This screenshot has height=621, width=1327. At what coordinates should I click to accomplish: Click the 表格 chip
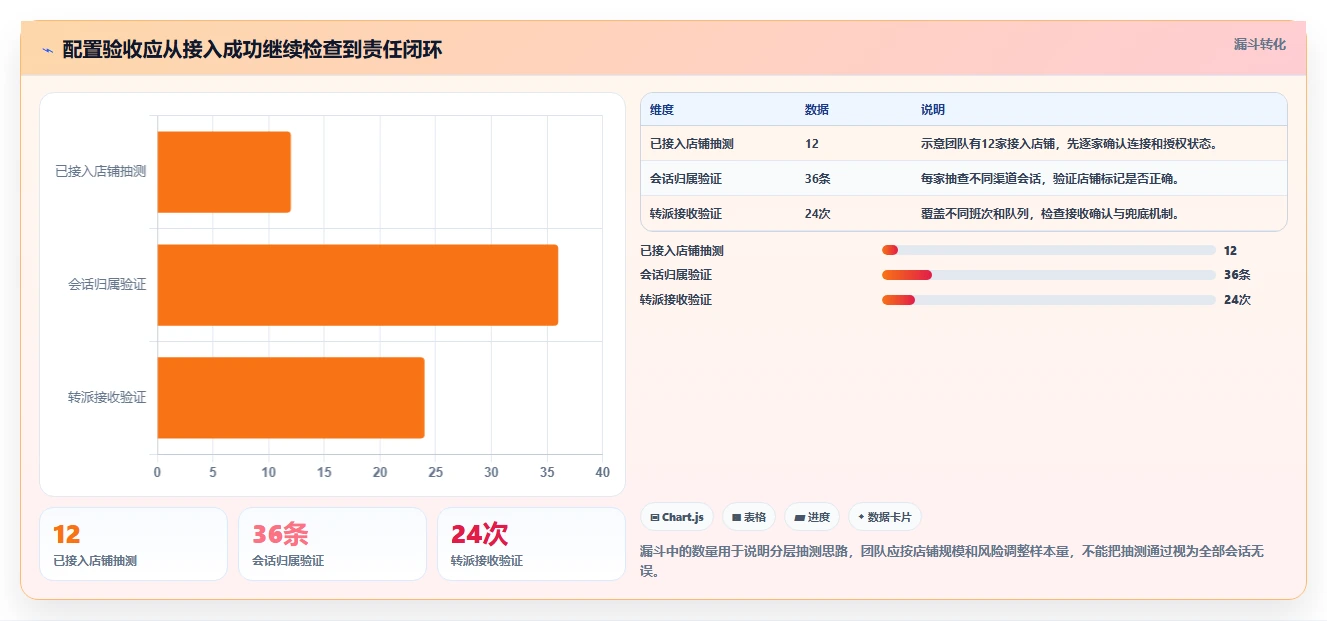(x=749, y=517)
